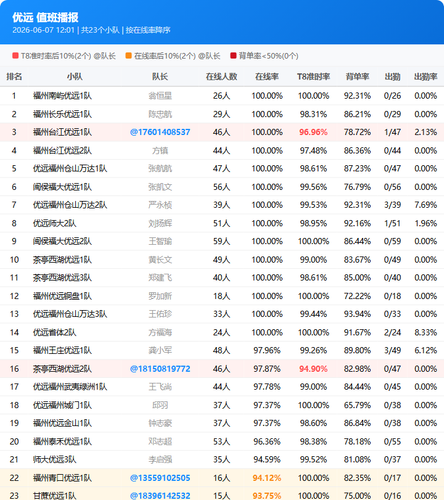Viewport: 444px width, 500px height.
Task: Select team 茶亭西湖优远3队
Action: click(62, 278)
